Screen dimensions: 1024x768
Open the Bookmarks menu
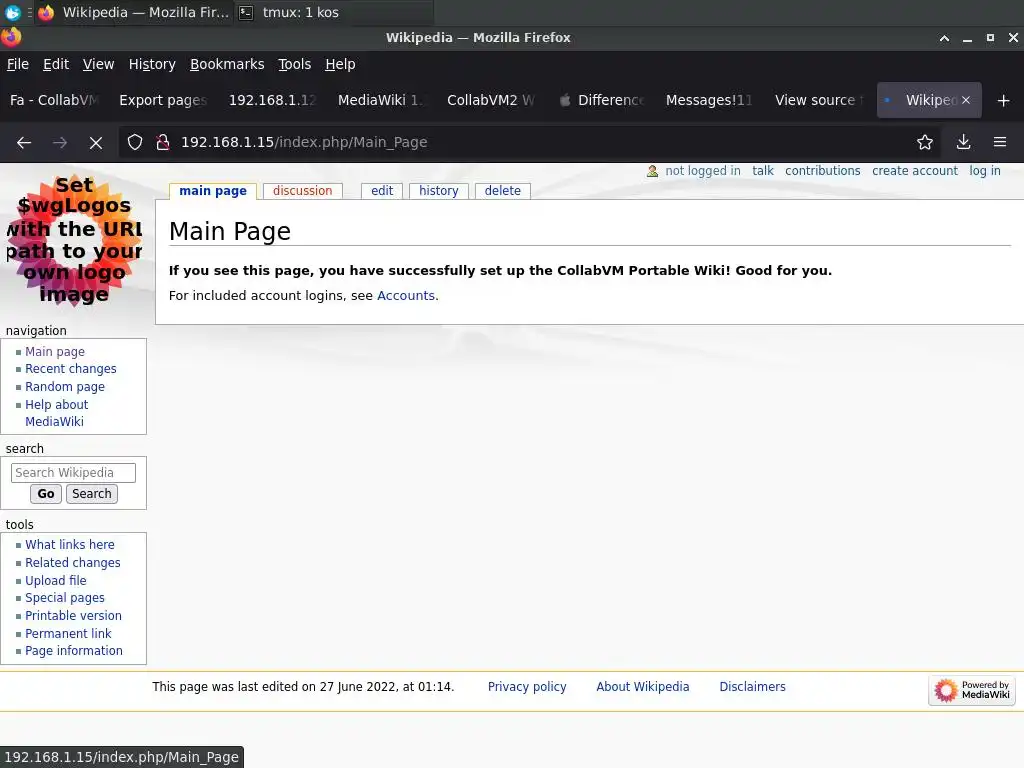pos(227,64)
